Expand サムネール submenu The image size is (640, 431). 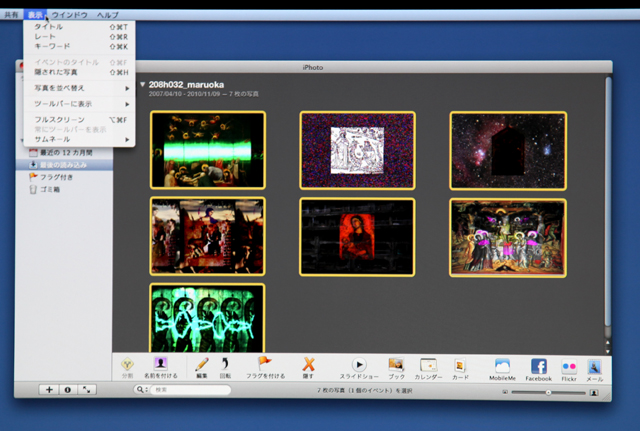point(80,140)
